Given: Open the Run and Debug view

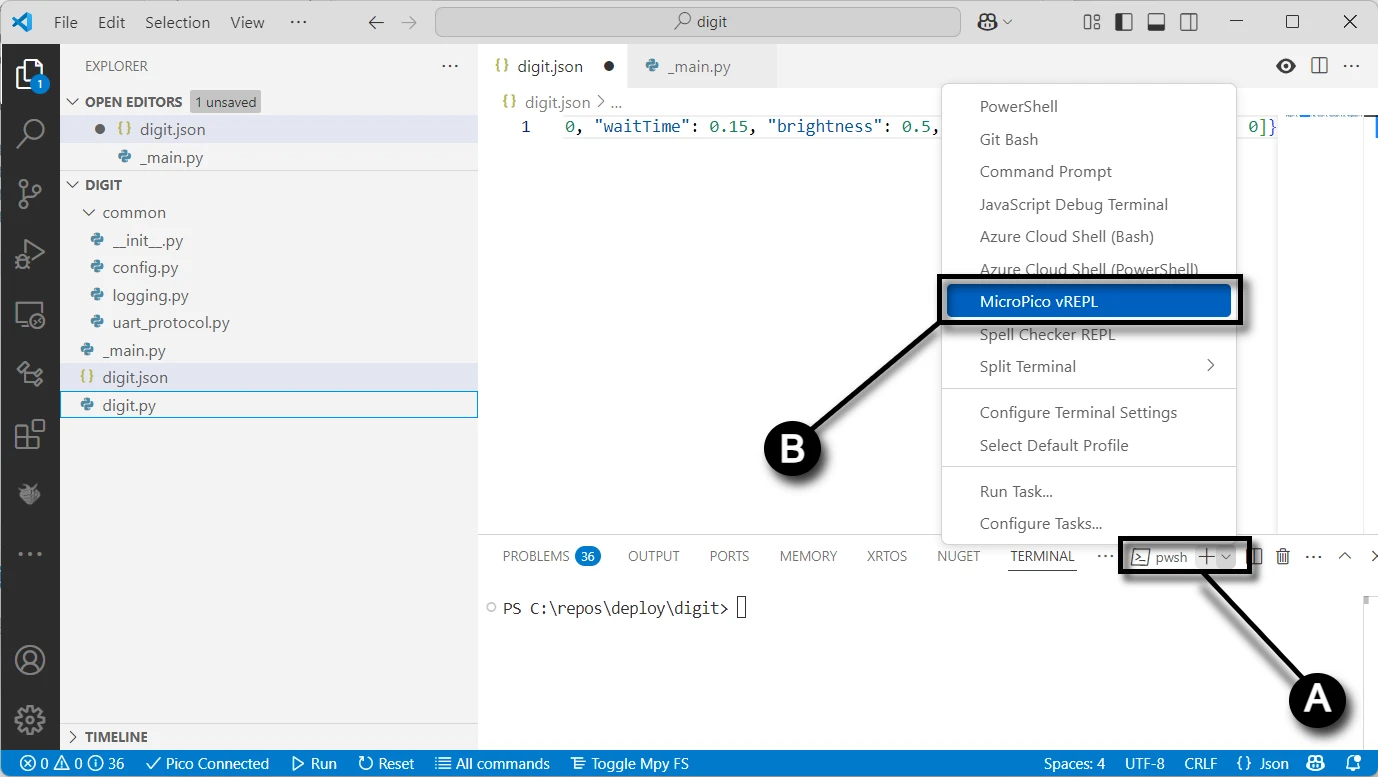Looking at the screenshot, I should point(30,254).
